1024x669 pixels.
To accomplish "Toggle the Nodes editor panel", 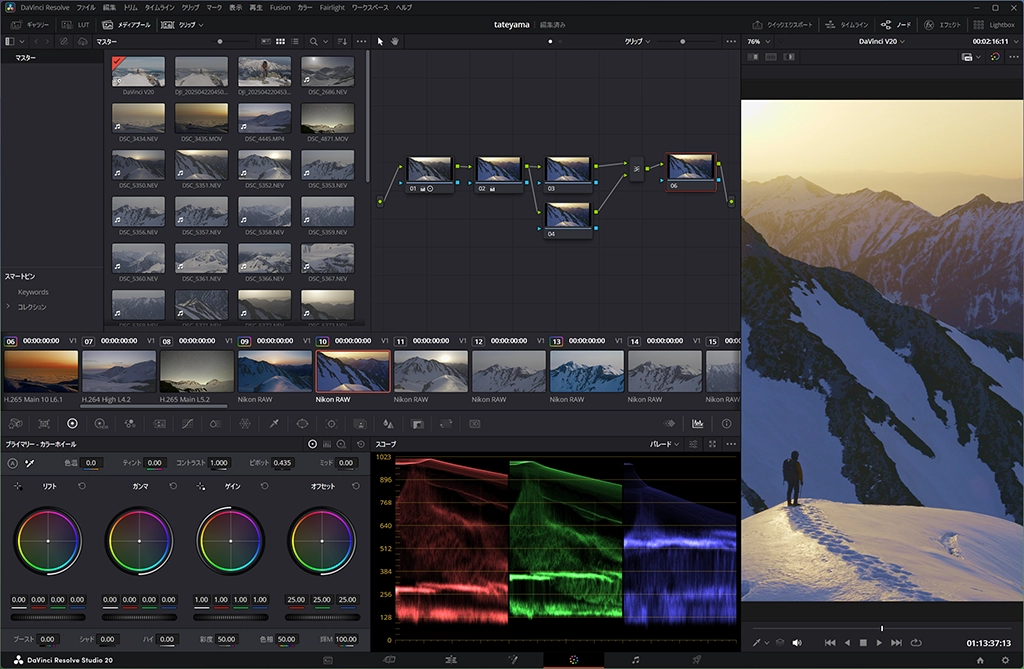I will pyautogui.click(x=896, y=24).
